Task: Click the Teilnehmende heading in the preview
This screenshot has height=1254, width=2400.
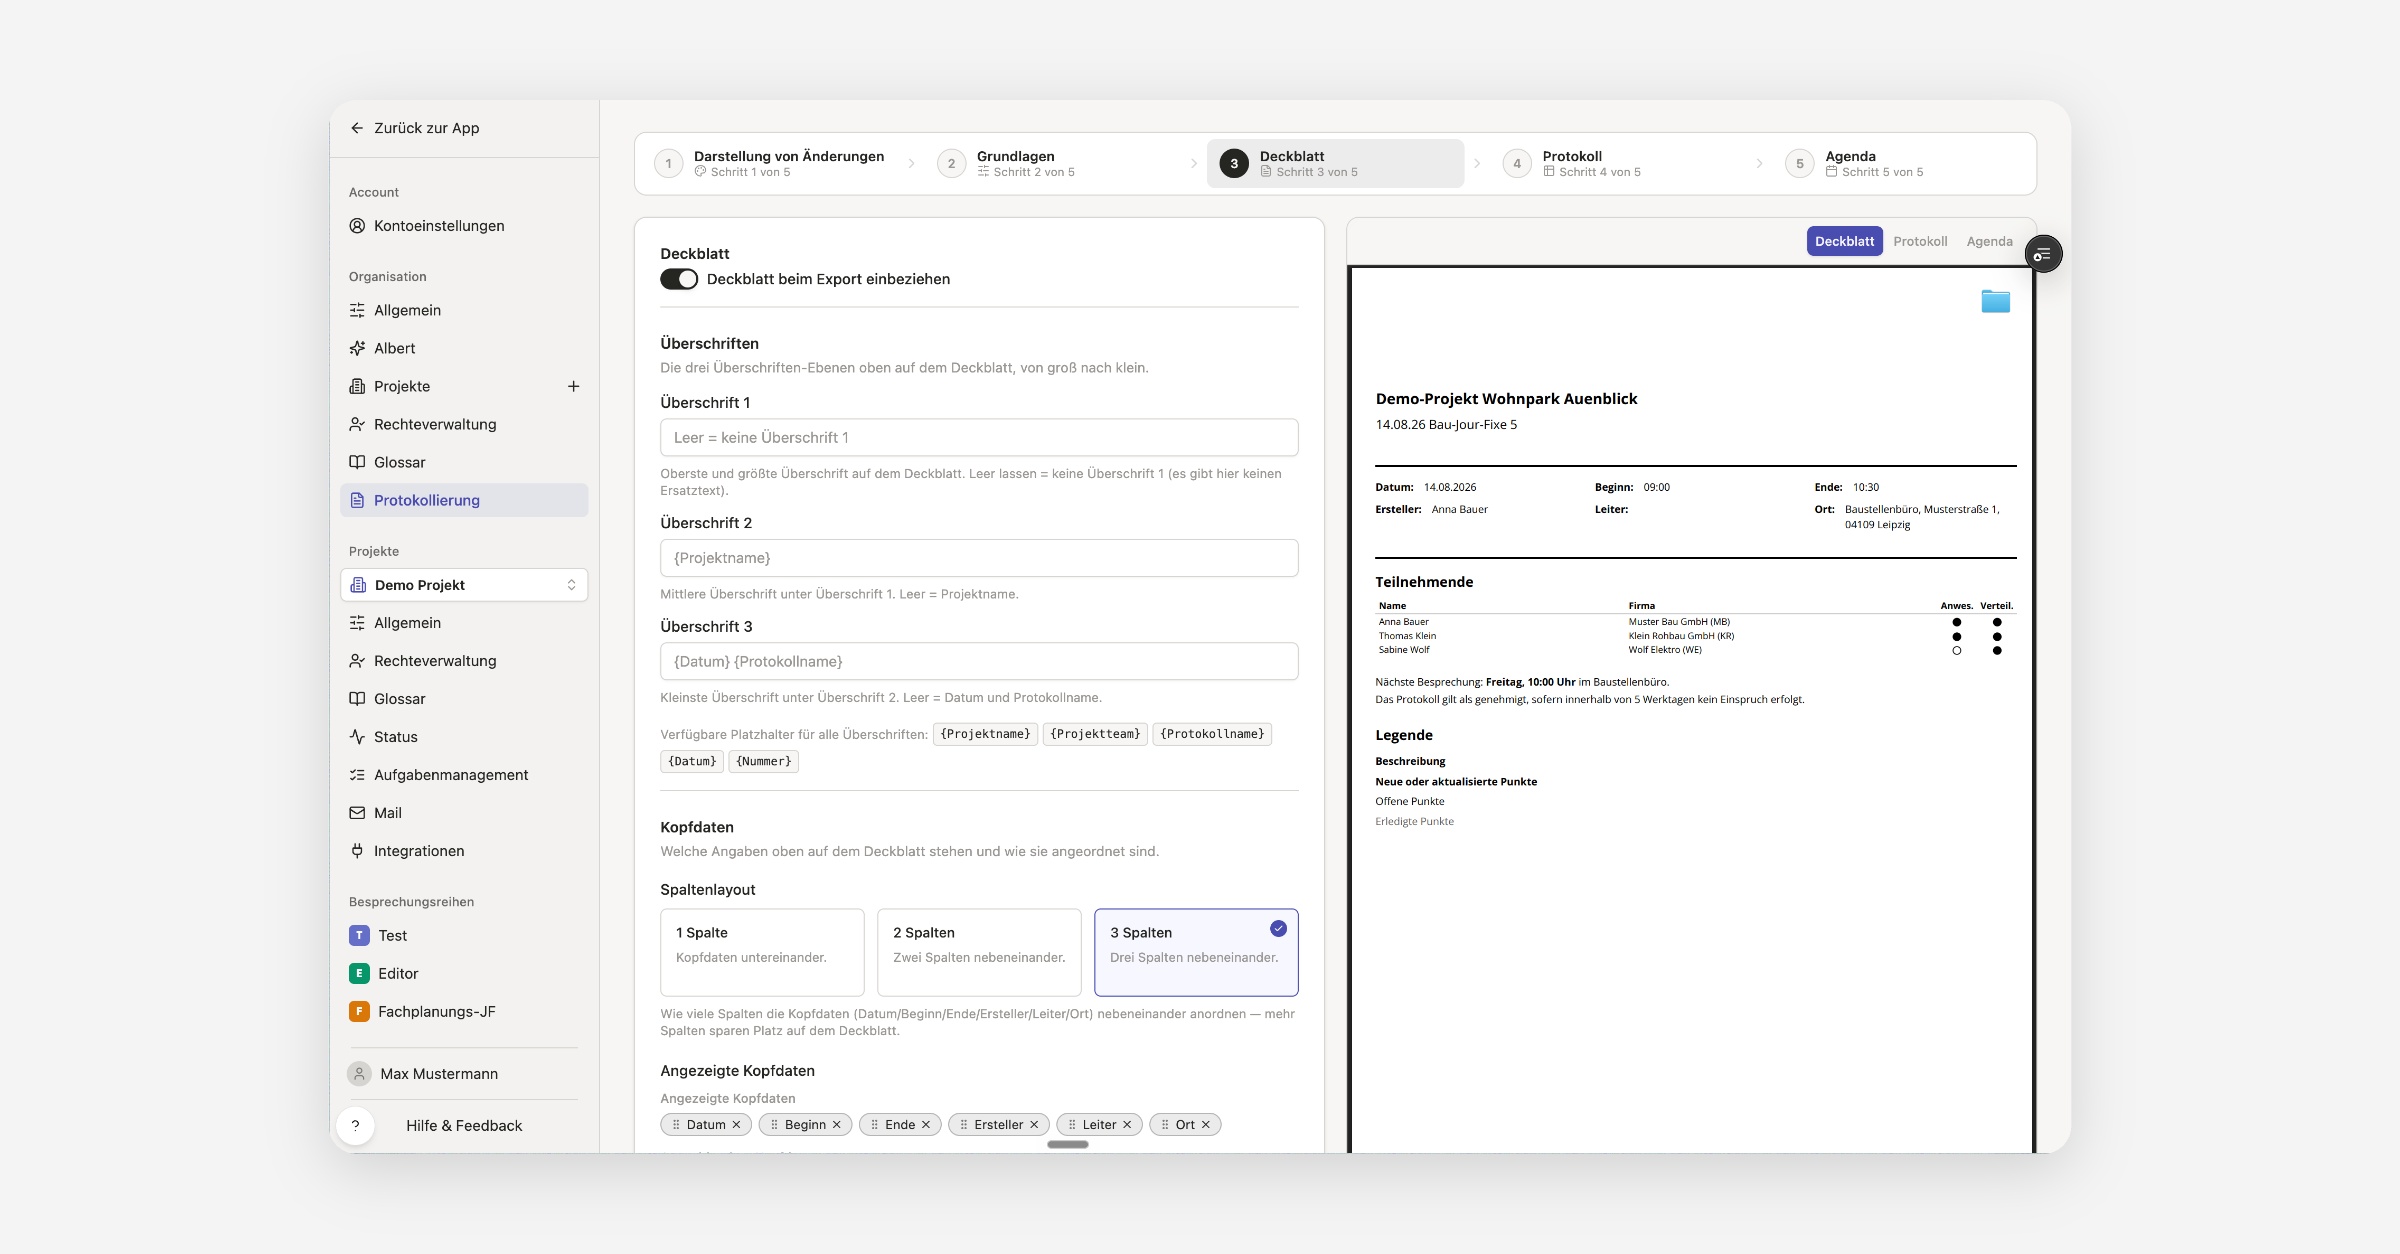Action: click(1424, 582)
